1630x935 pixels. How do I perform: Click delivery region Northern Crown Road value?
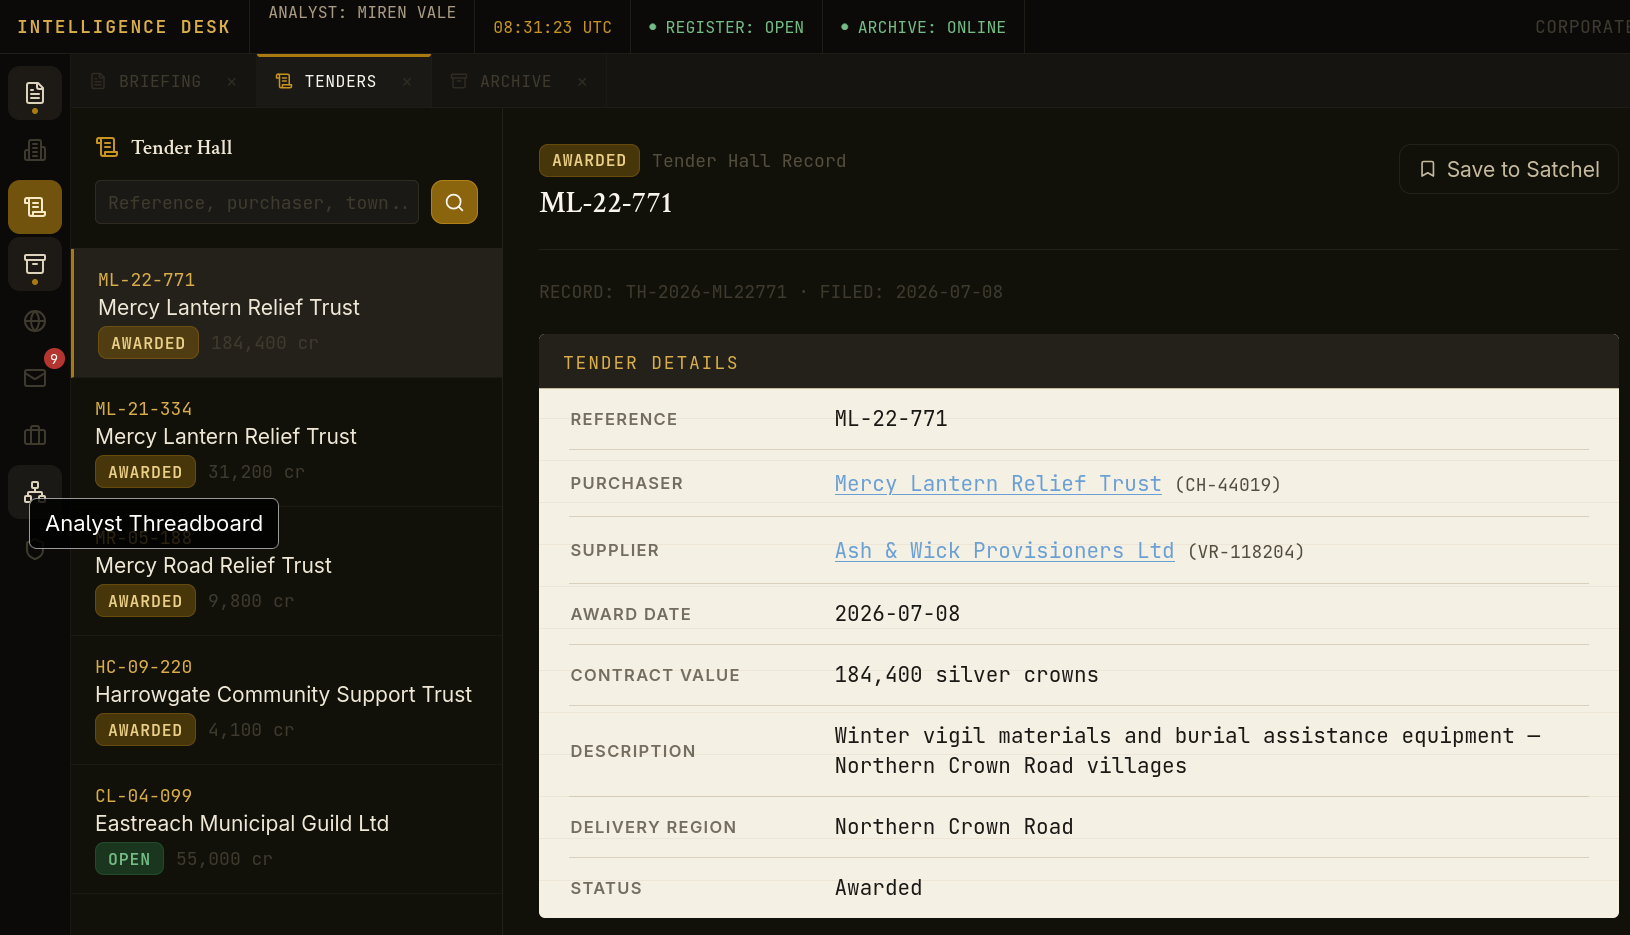pyautogui.click(x=954, y=827)
